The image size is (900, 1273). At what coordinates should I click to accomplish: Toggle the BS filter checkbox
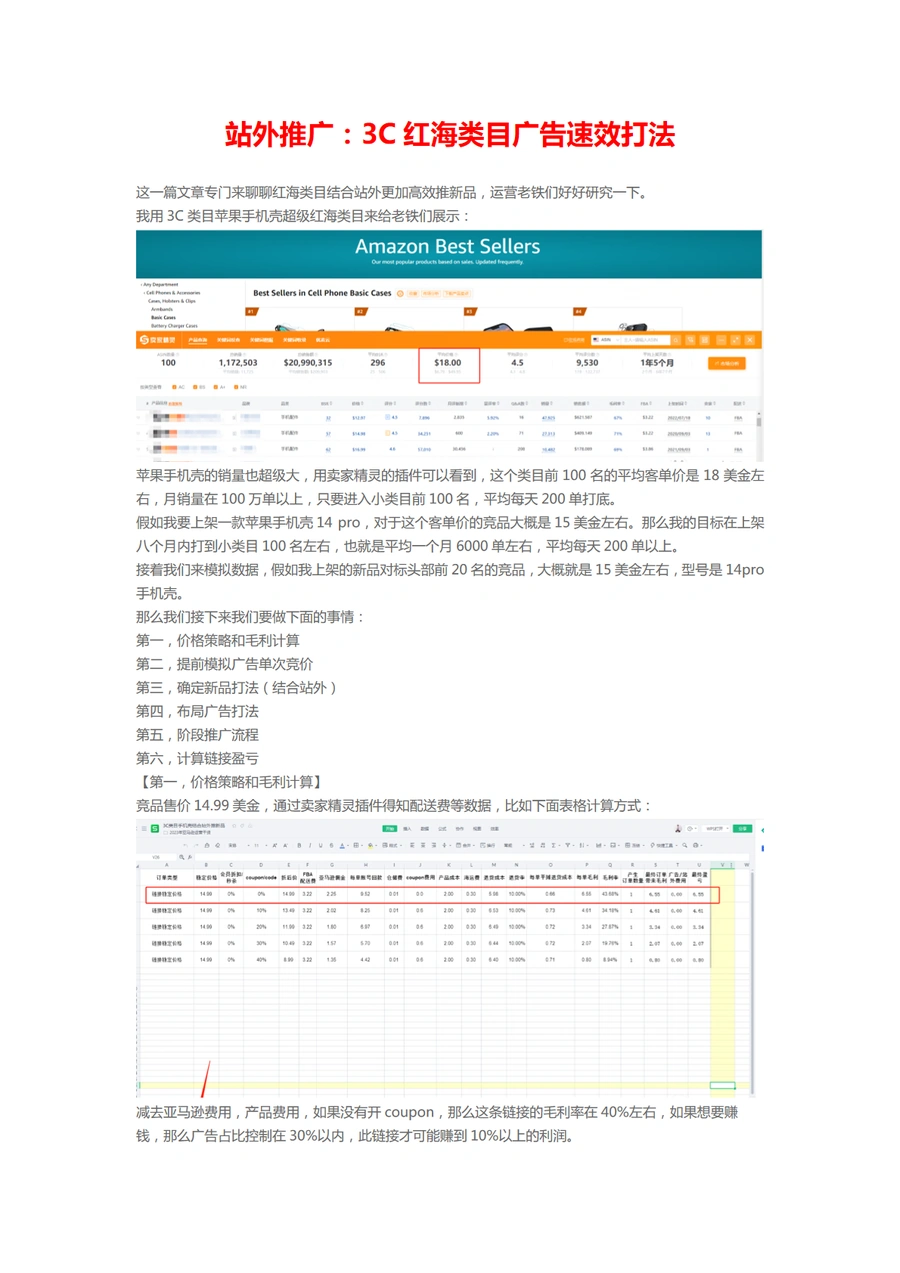coord(195,387)
